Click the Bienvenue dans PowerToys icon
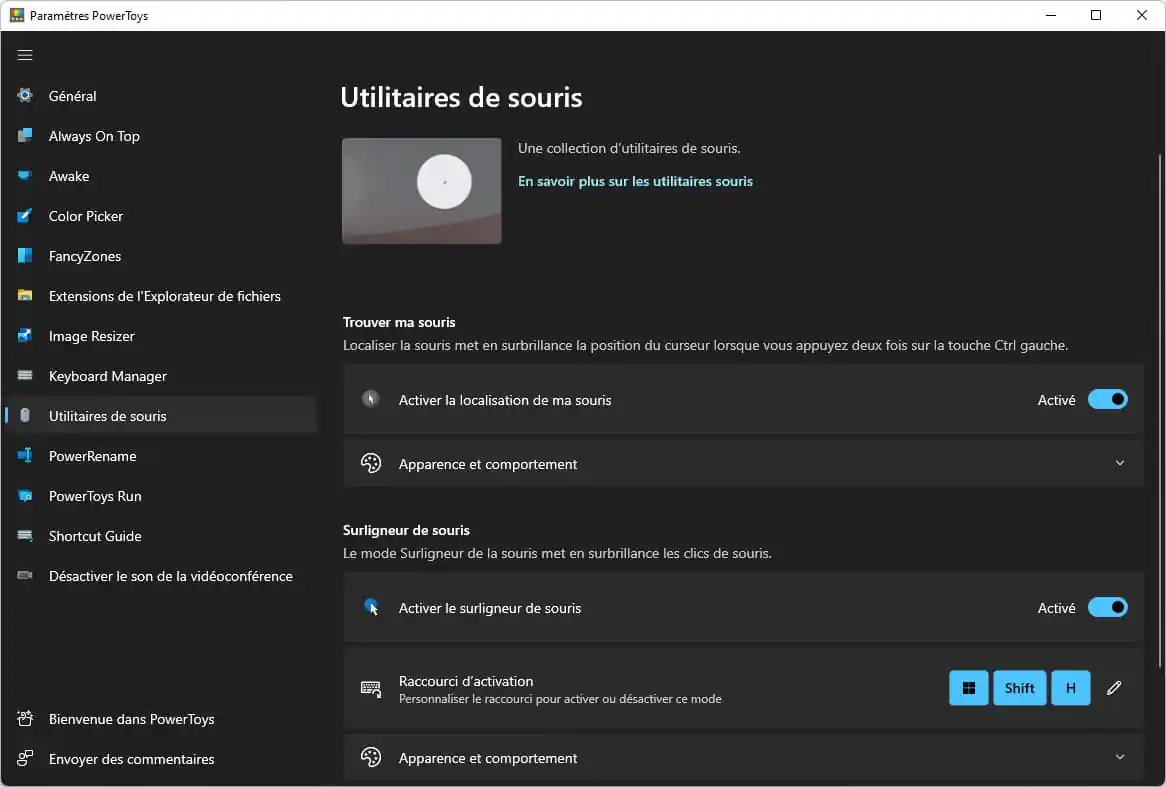1166x787 pixels. [x=25, y=719]
